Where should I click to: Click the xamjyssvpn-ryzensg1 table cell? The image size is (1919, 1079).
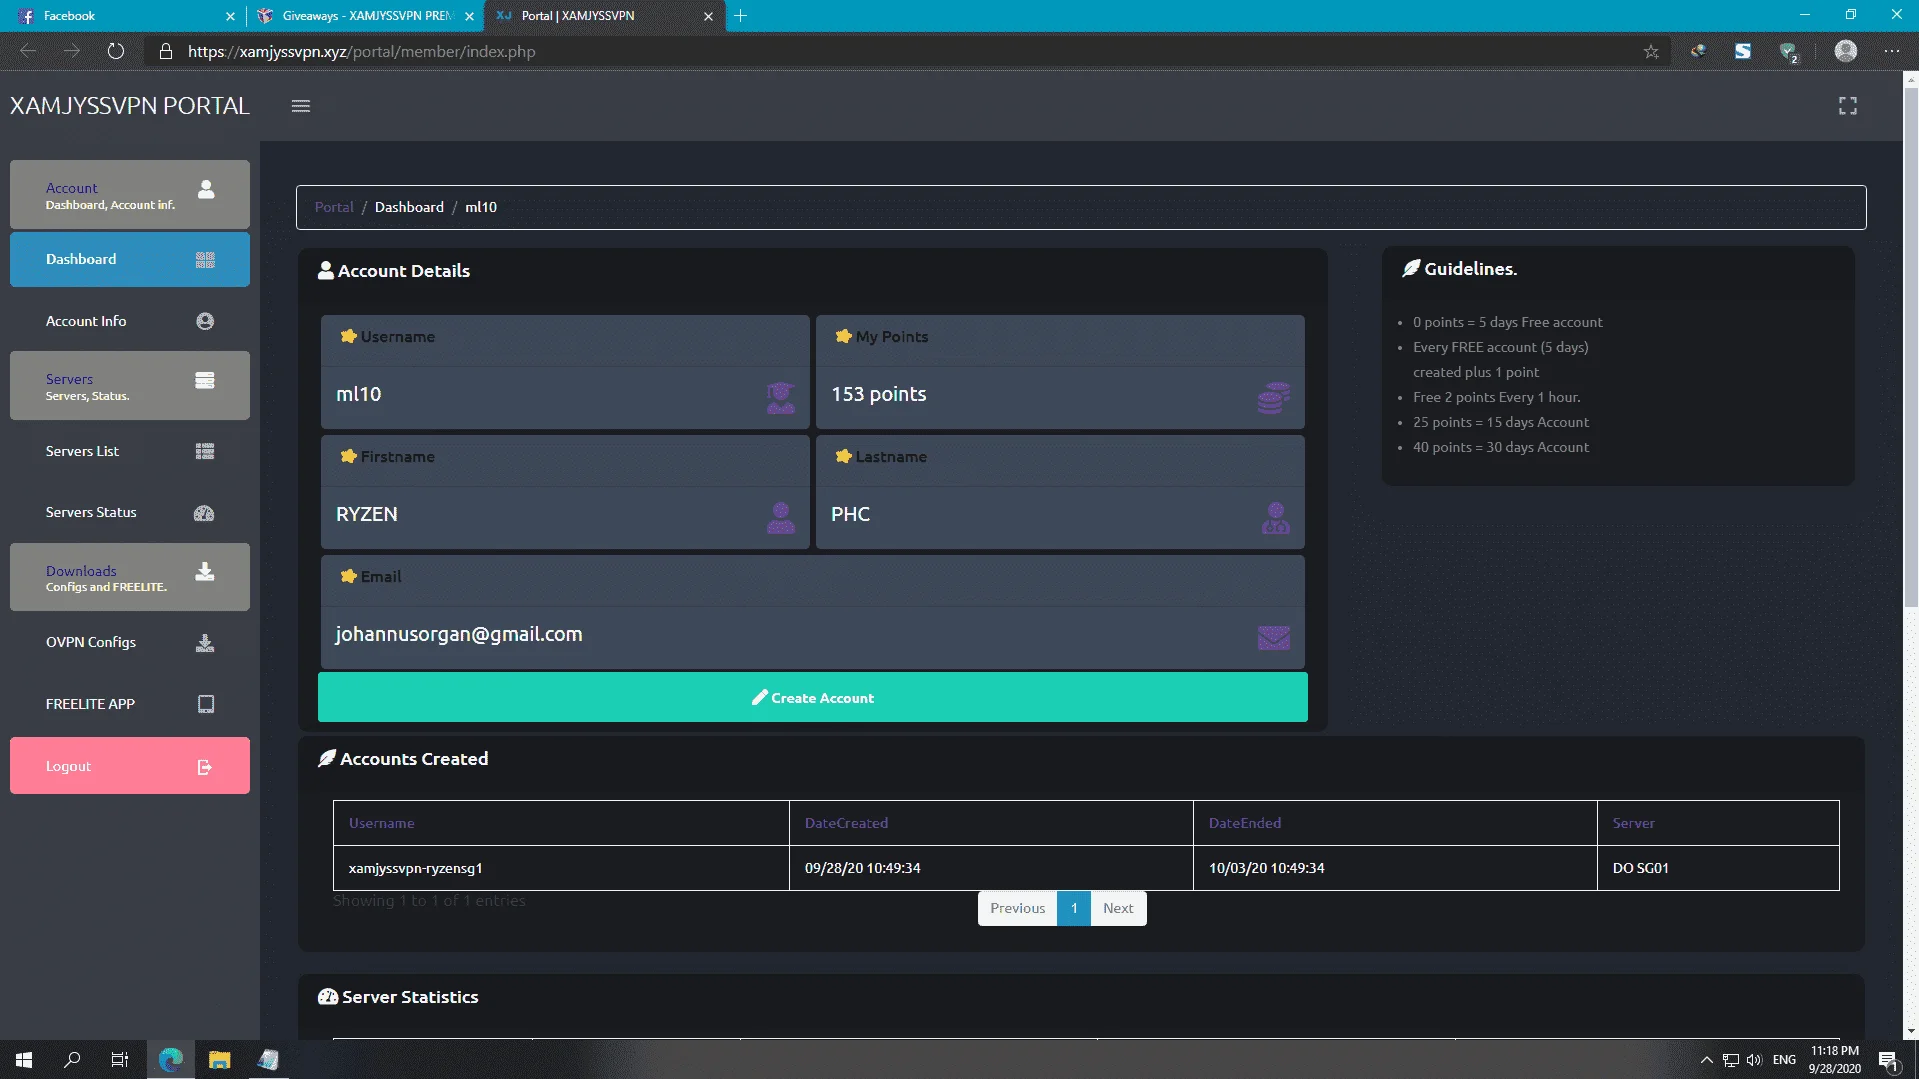pyautogui.click(x=561, y=868)
